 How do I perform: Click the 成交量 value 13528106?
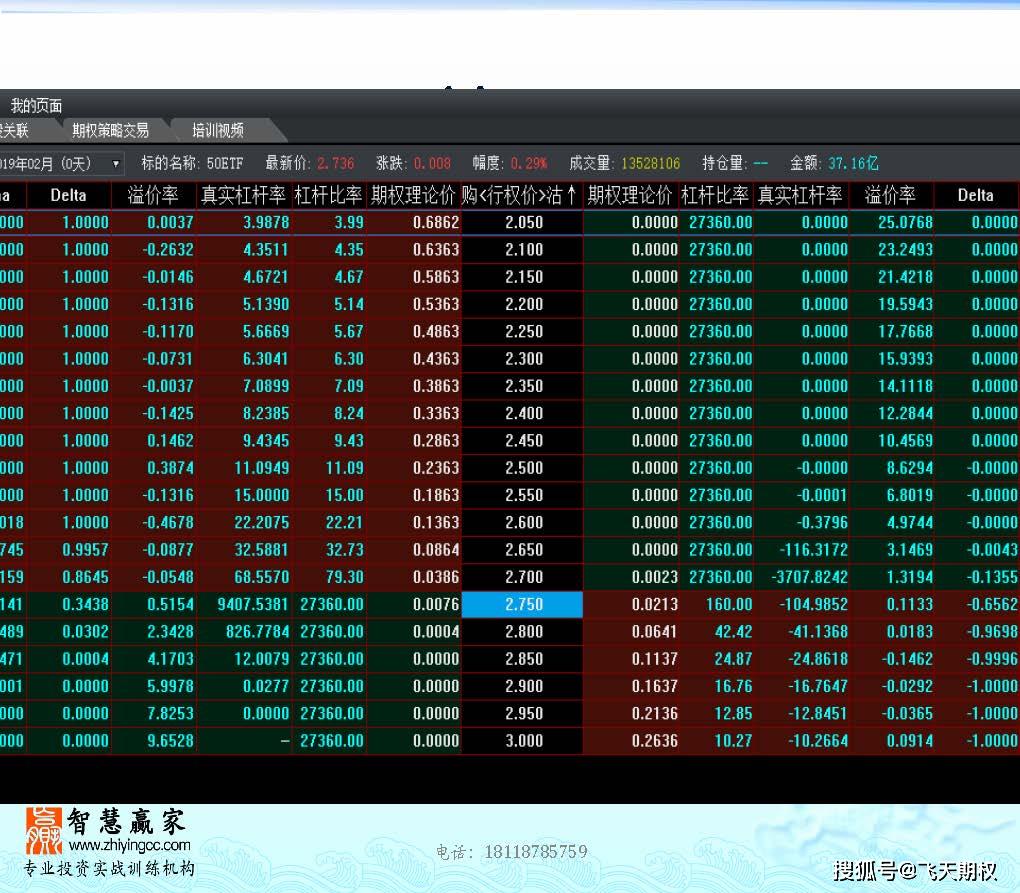pyautogui.click(x=651, y=163)
